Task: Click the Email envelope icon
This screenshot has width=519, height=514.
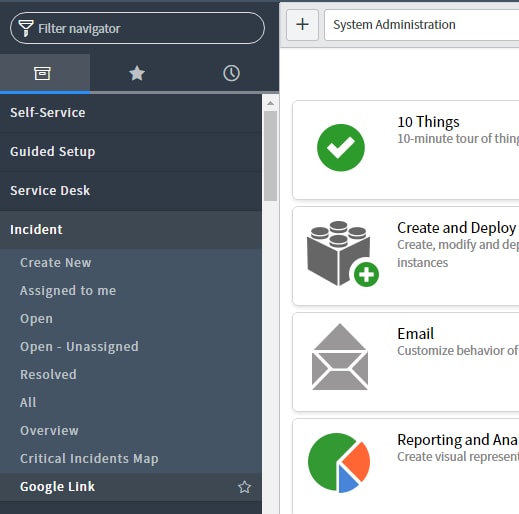Action: (340, 356)
